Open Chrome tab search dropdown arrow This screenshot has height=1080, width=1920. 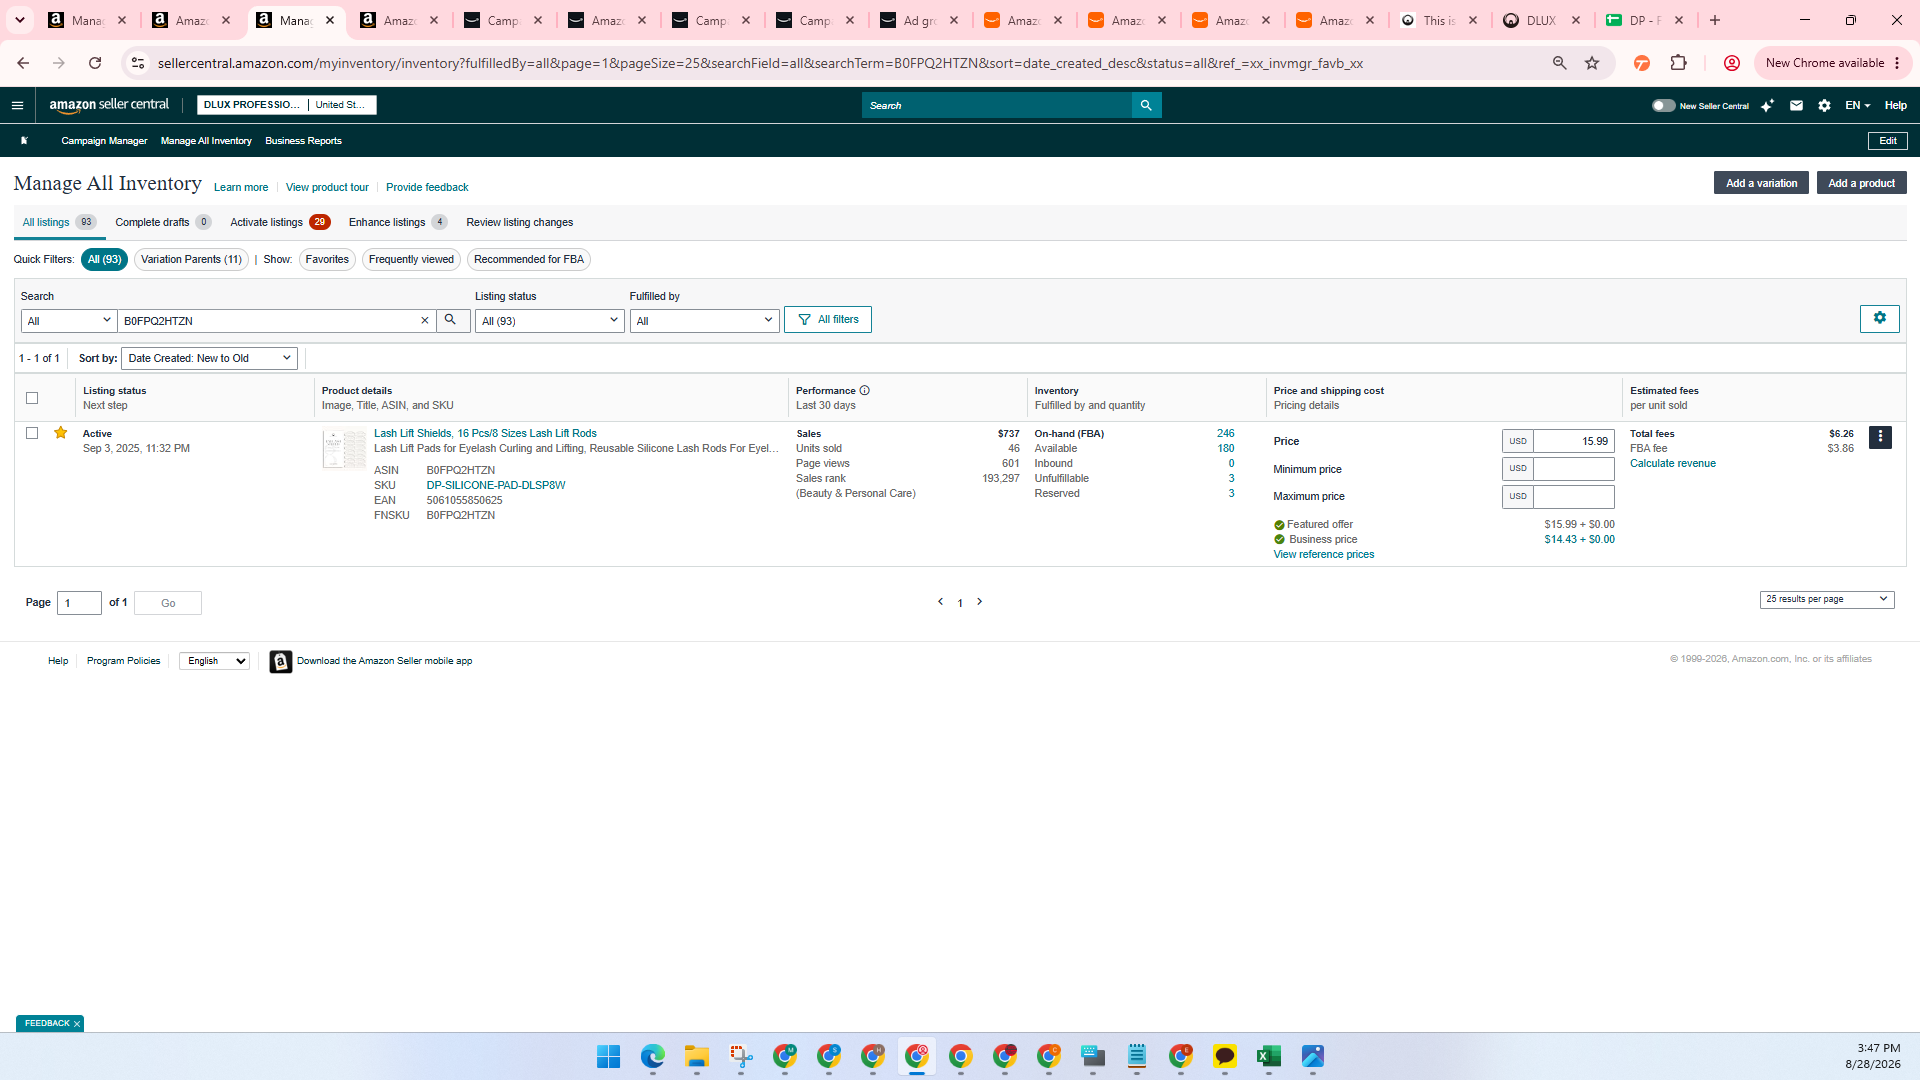tap(19, 20)
